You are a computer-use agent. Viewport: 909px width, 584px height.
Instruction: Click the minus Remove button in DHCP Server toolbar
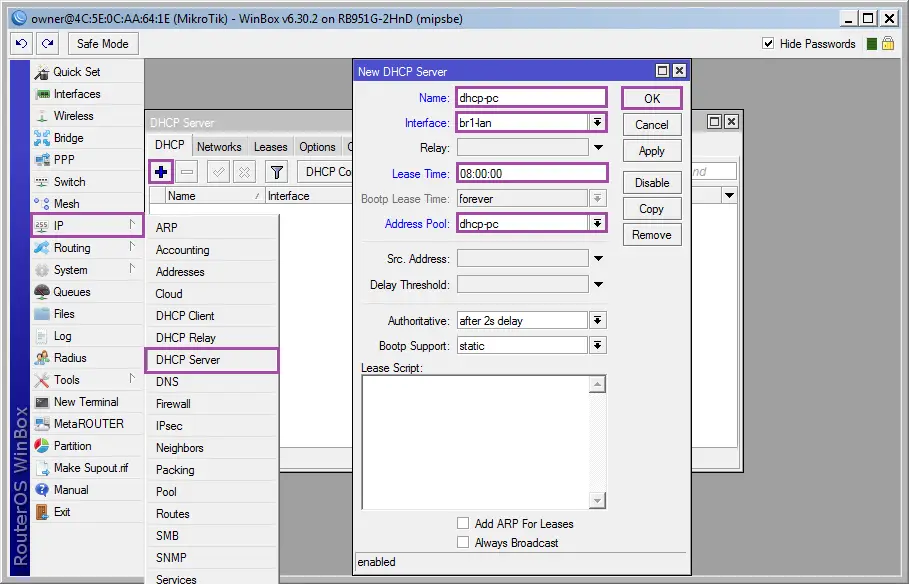[x=187, y=172]
